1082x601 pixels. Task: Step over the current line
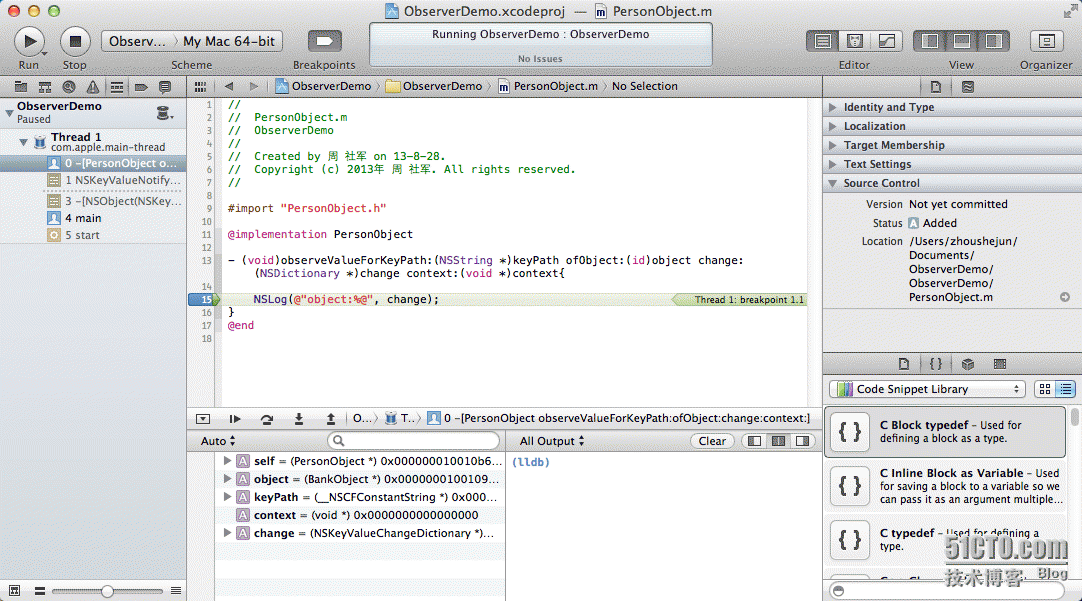tap(266, 419)
